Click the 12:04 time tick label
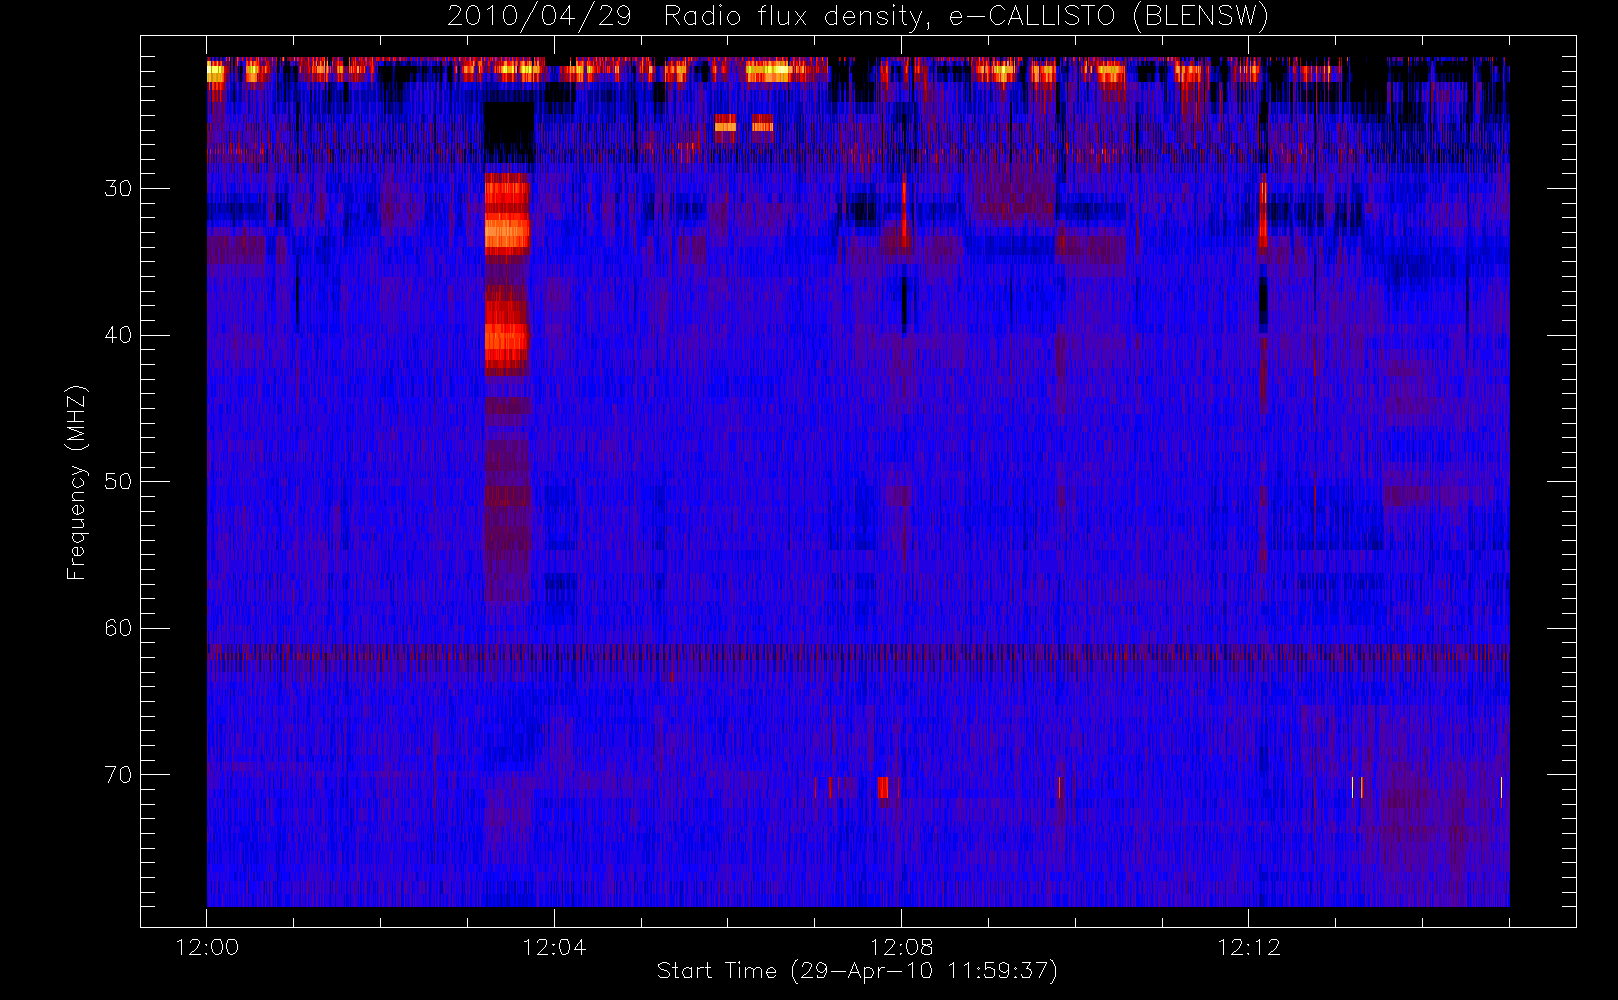Screen dimensions: 1618x1000 click(554, 947)
